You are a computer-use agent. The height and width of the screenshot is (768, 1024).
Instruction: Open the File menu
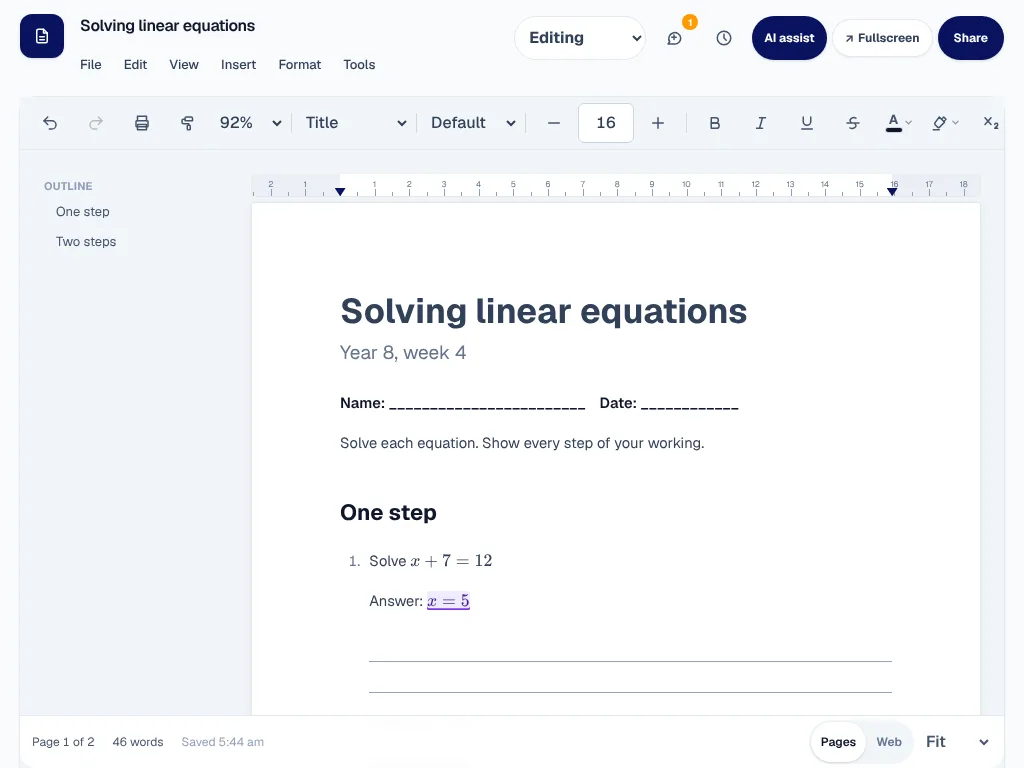pos(91,65)
